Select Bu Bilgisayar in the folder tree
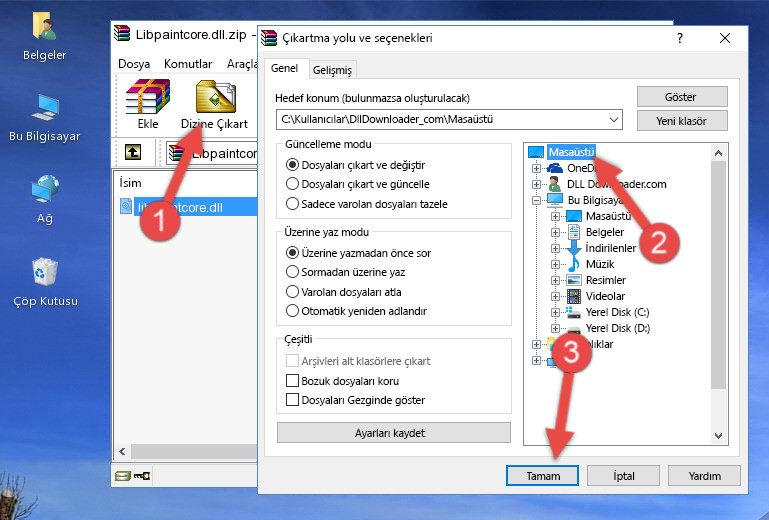 [594, 200]
